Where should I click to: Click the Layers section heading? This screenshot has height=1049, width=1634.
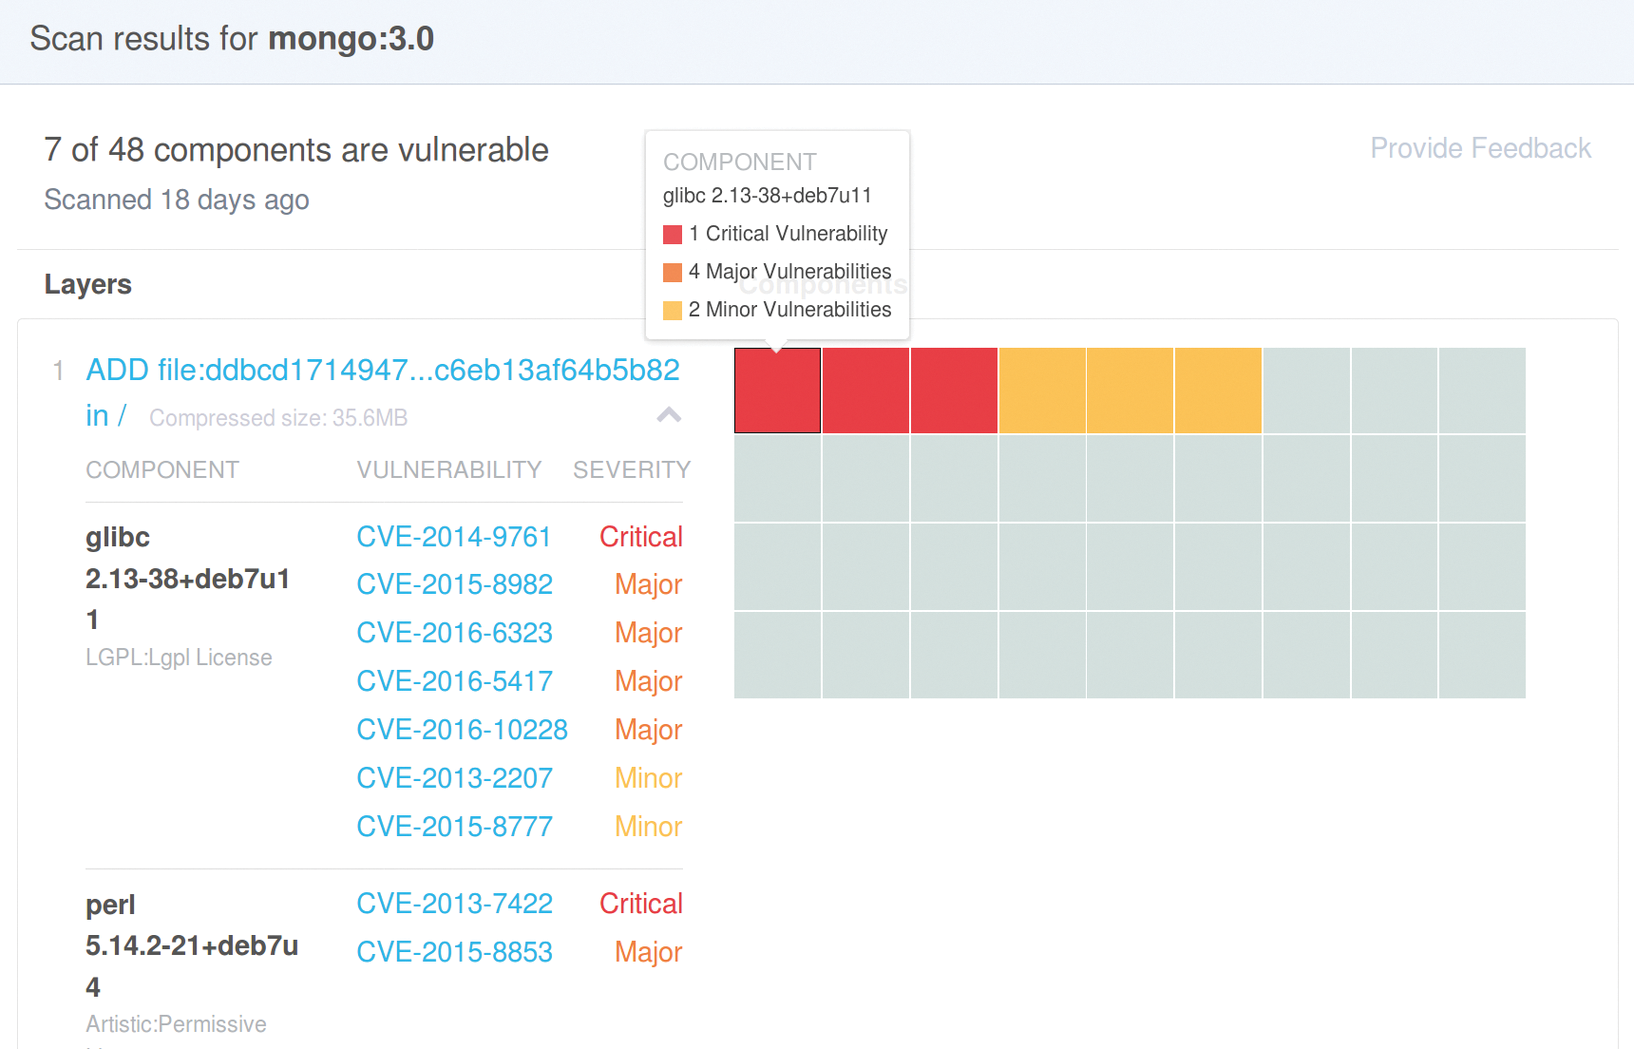(x=88, y=284)
